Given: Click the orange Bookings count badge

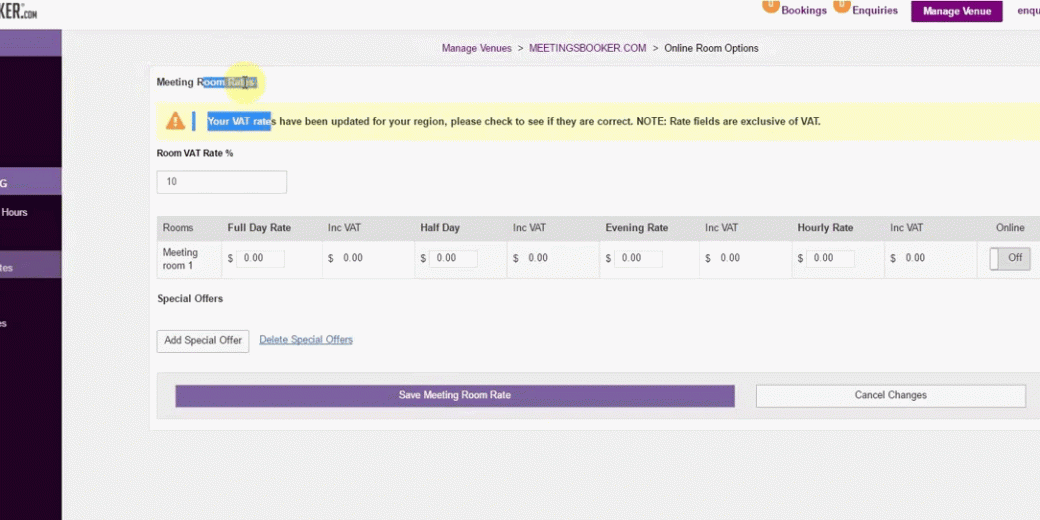Looking at the screenshot, I should [771, 5].
